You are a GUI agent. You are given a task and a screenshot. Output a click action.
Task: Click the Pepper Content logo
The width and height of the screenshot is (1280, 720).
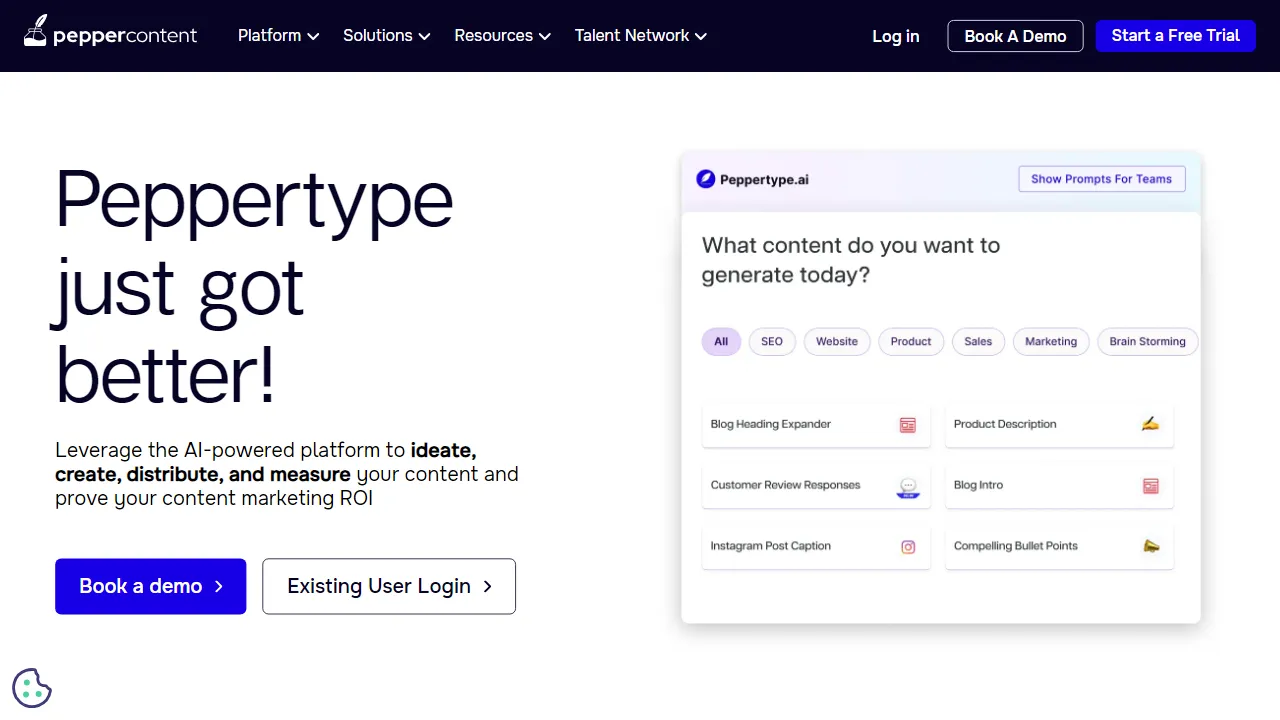(x=111, y=33)
